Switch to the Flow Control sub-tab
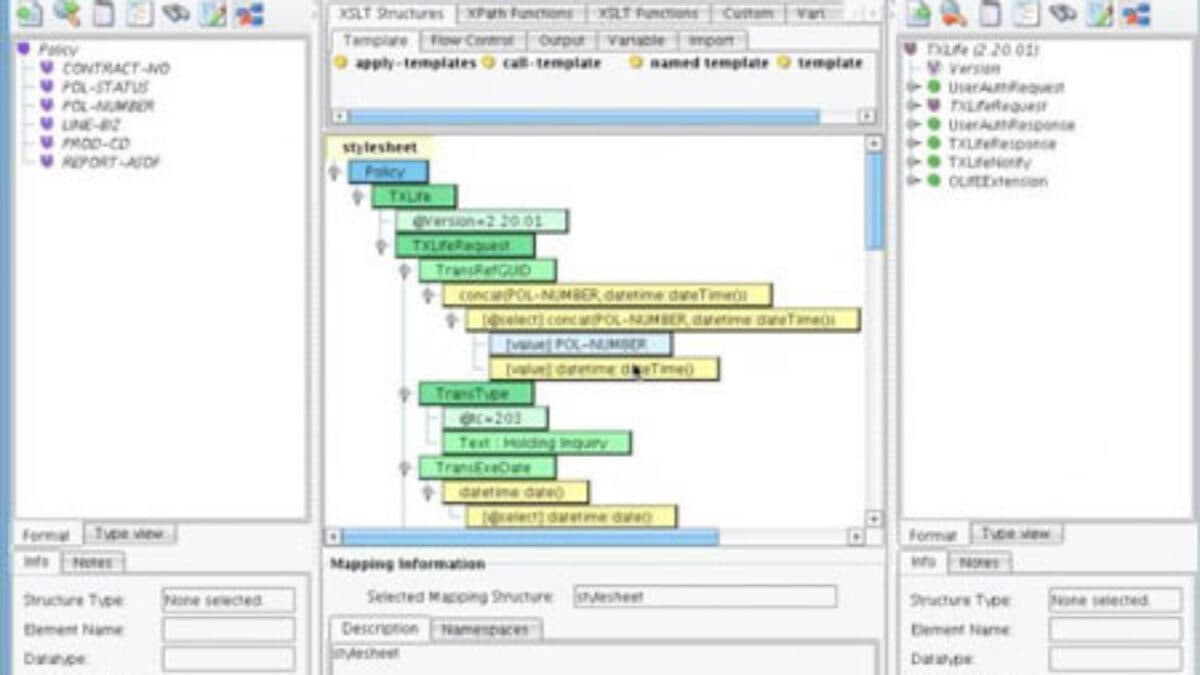The image size is (1200, 675). pos(472,41)
